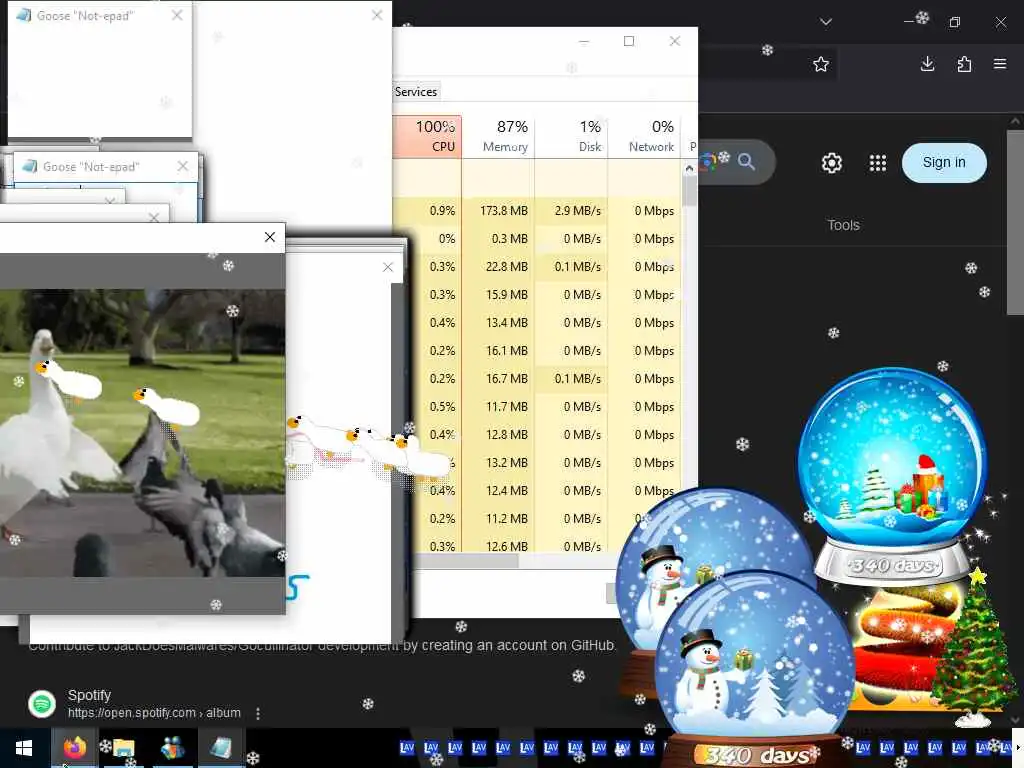Sort by the CPU column header

(427, 136)
